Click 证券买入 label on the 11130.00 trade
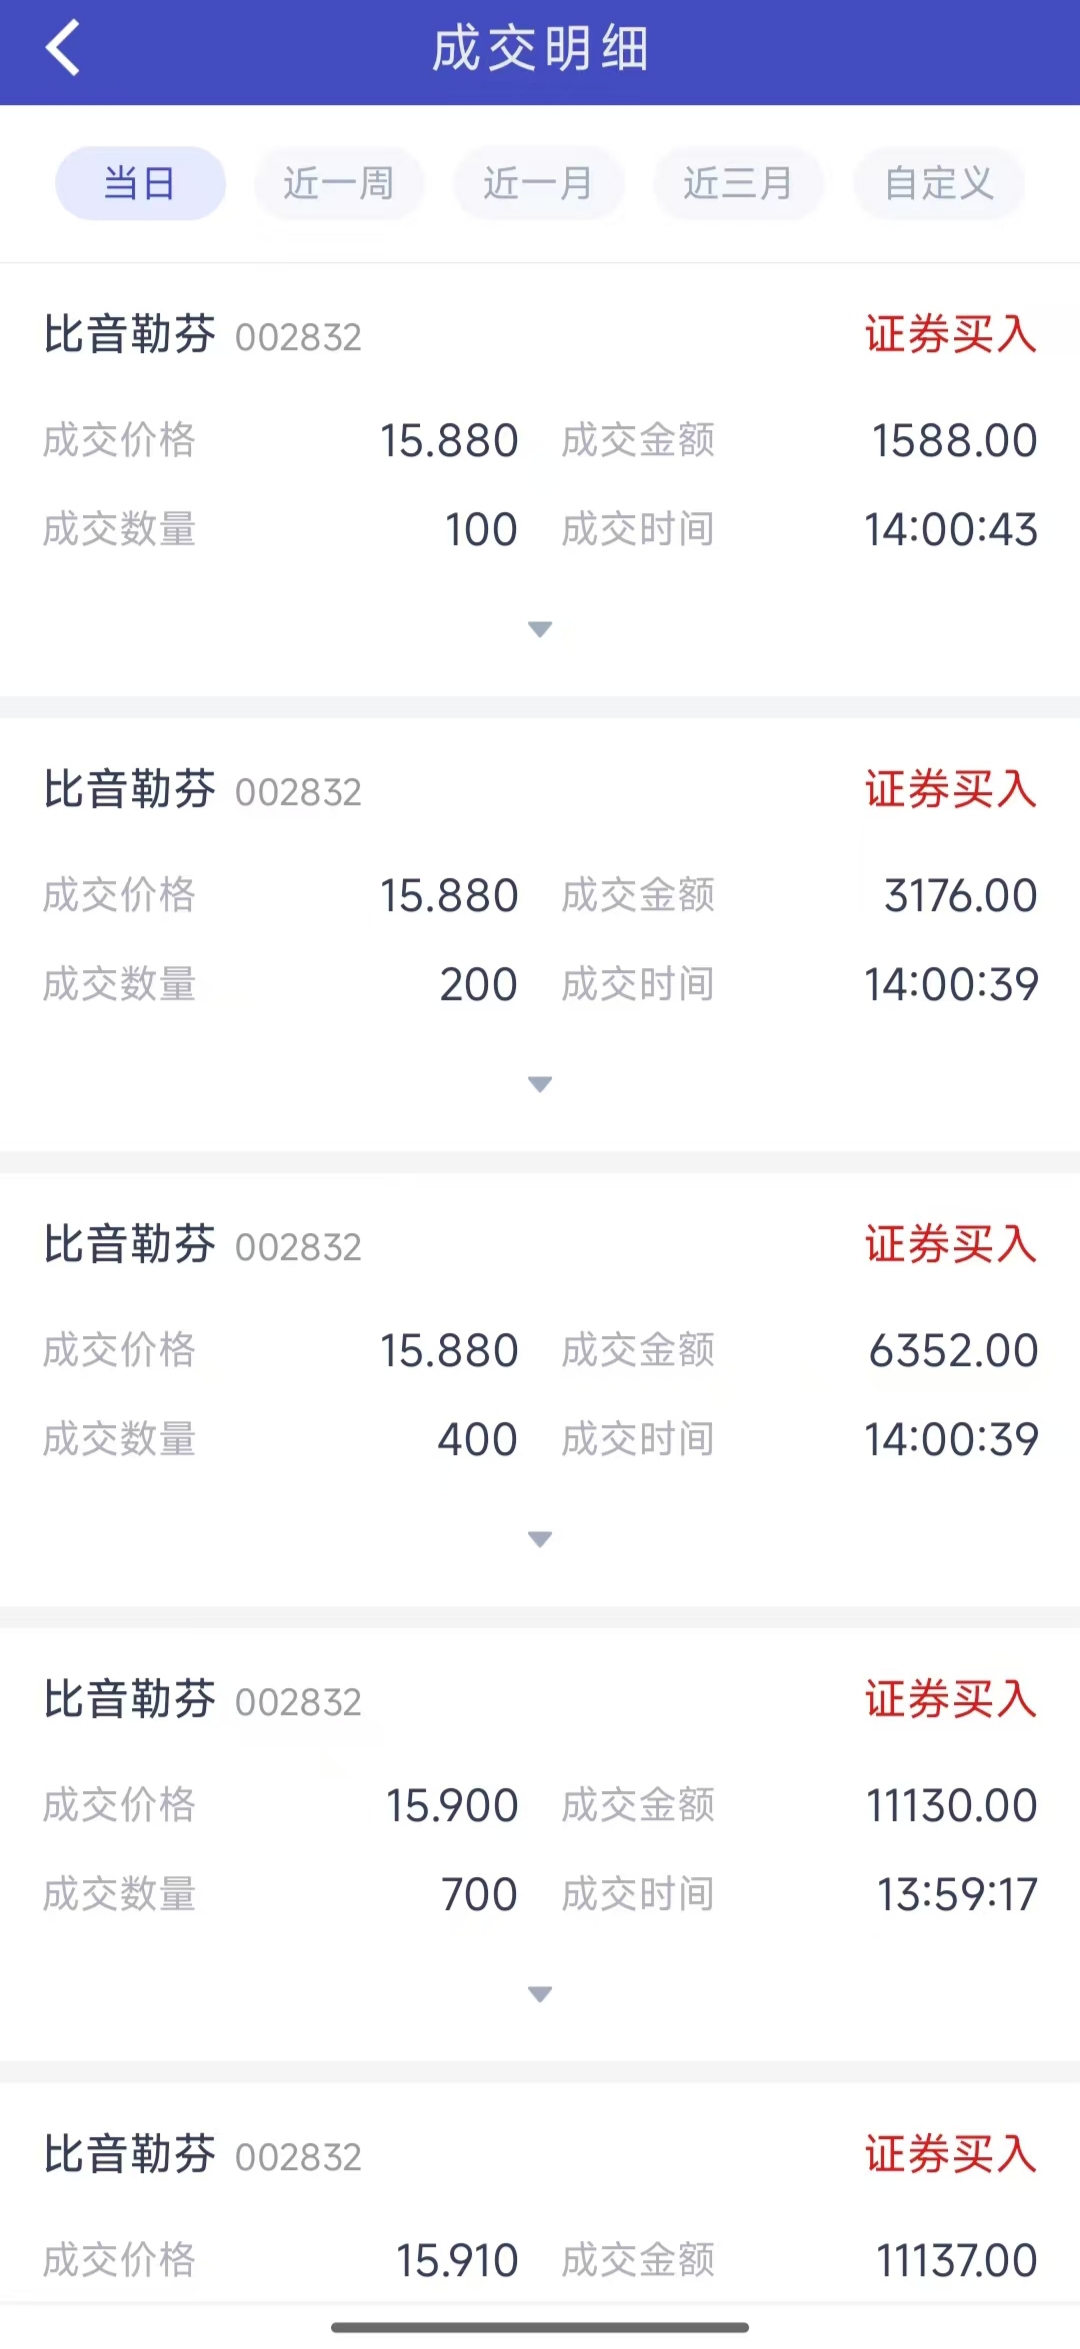Image resolution: width=1080 pixels, height=2349 pixels. pyautogui.click(x=950, y=1700)
